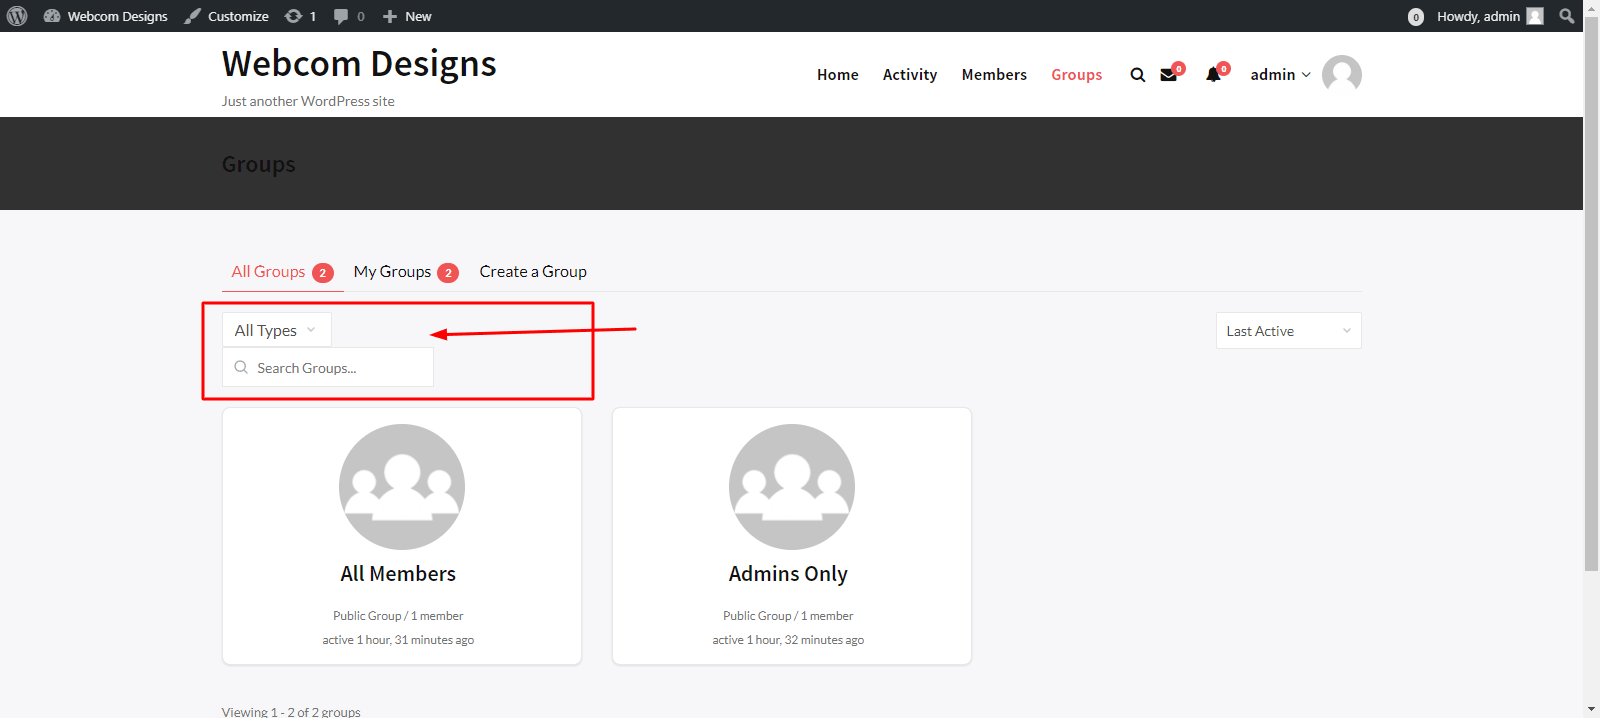Go to the Groups menu item
1600x718 pixels.
click(x=1077, y=75)
